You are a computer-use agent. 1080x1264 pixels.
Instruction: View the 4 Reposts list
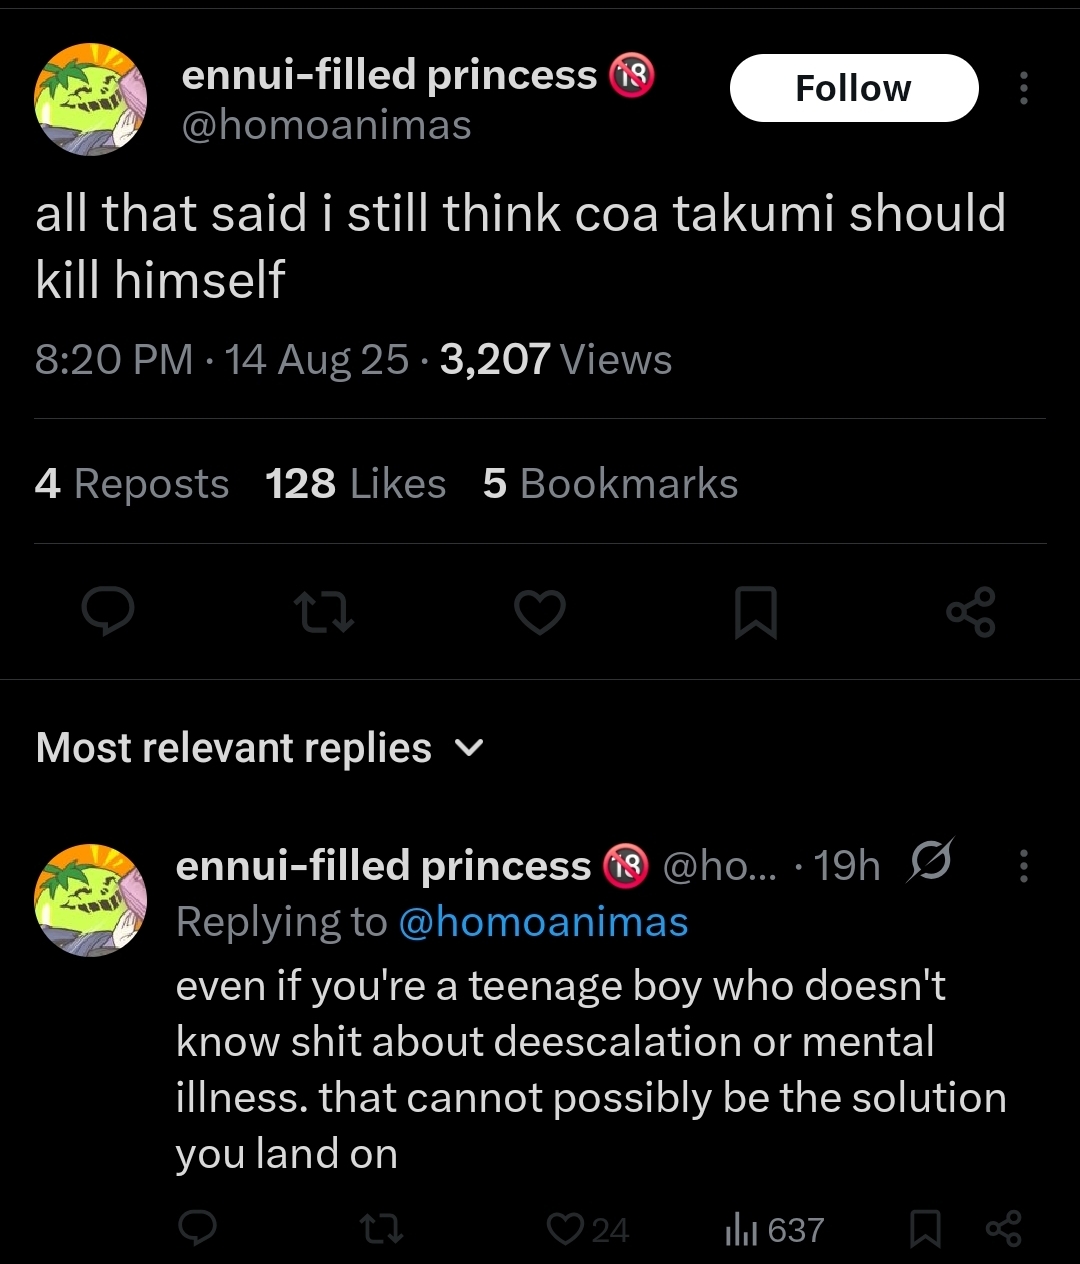point(132,484)
